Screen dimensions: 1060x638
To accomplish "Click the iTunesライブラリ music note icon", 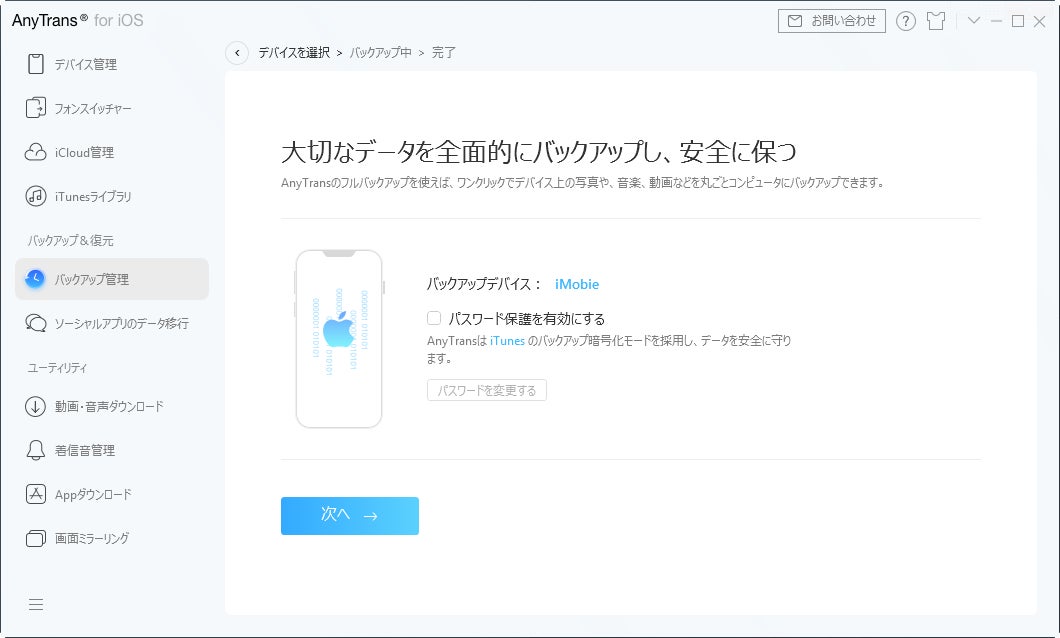I will [35, 197].
